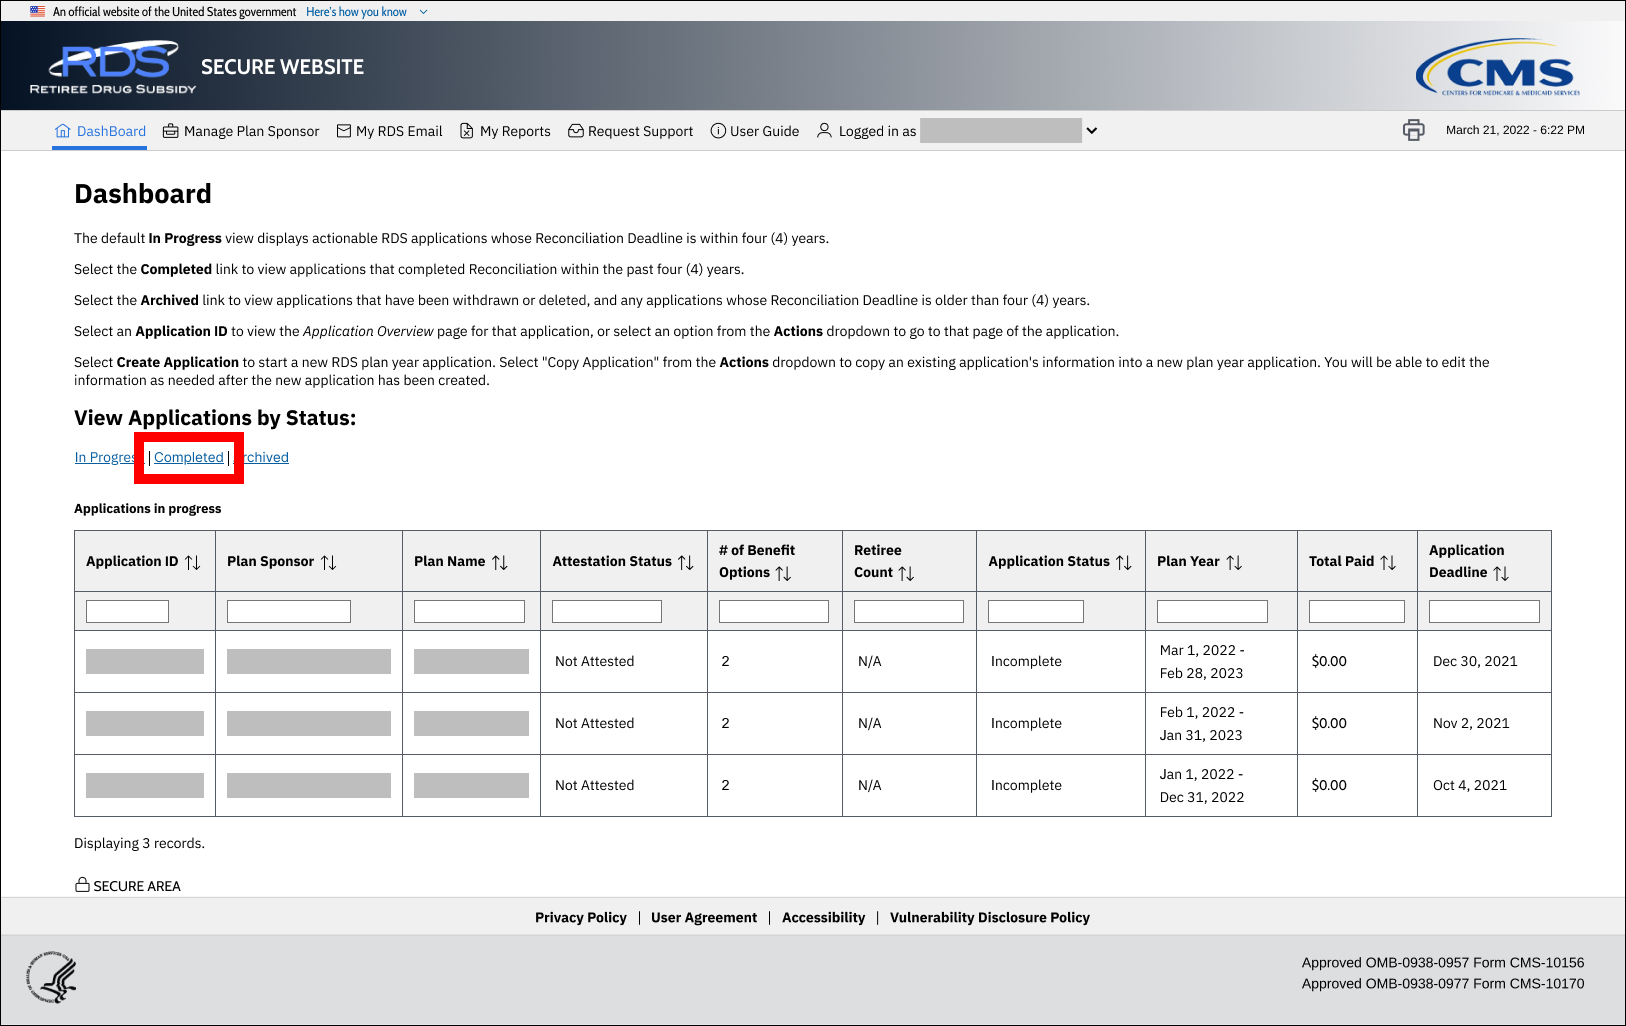Sort table by Plan Name icon
This screenshot has width=1626, height=1026.
tap(500, 562)
